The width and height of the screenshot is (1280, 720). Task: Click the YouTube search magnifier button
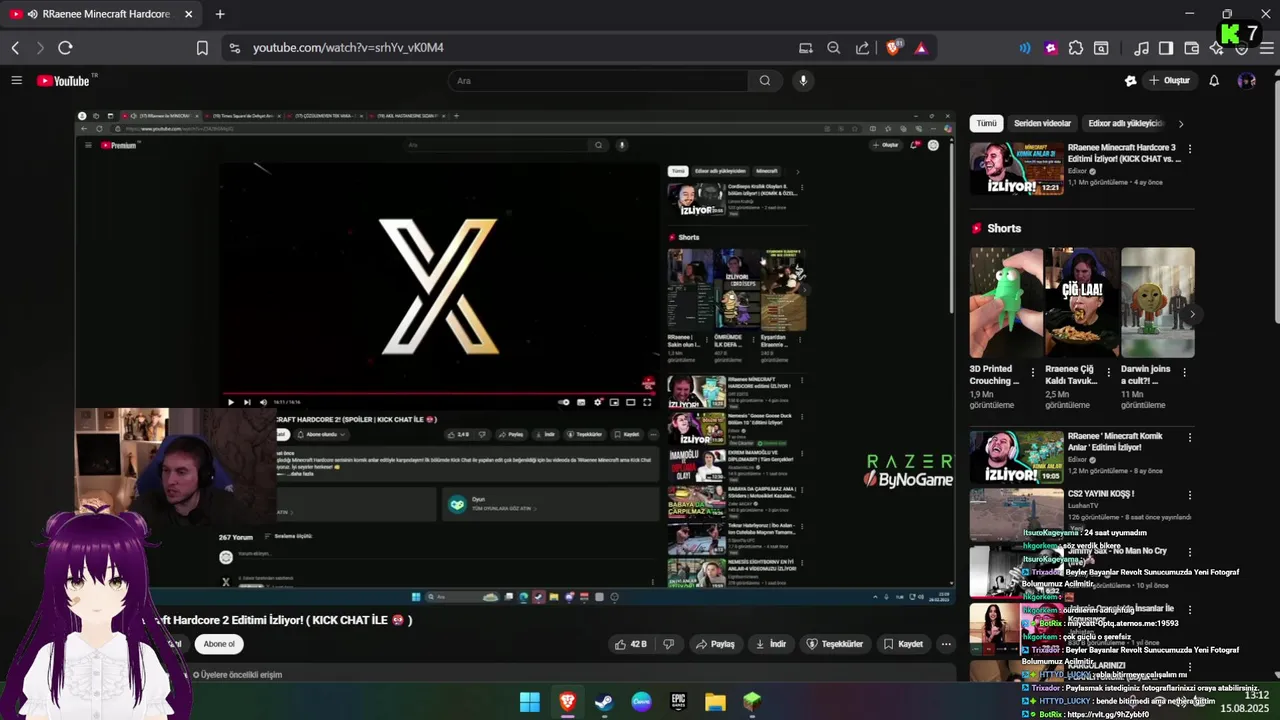pos(765,81)
